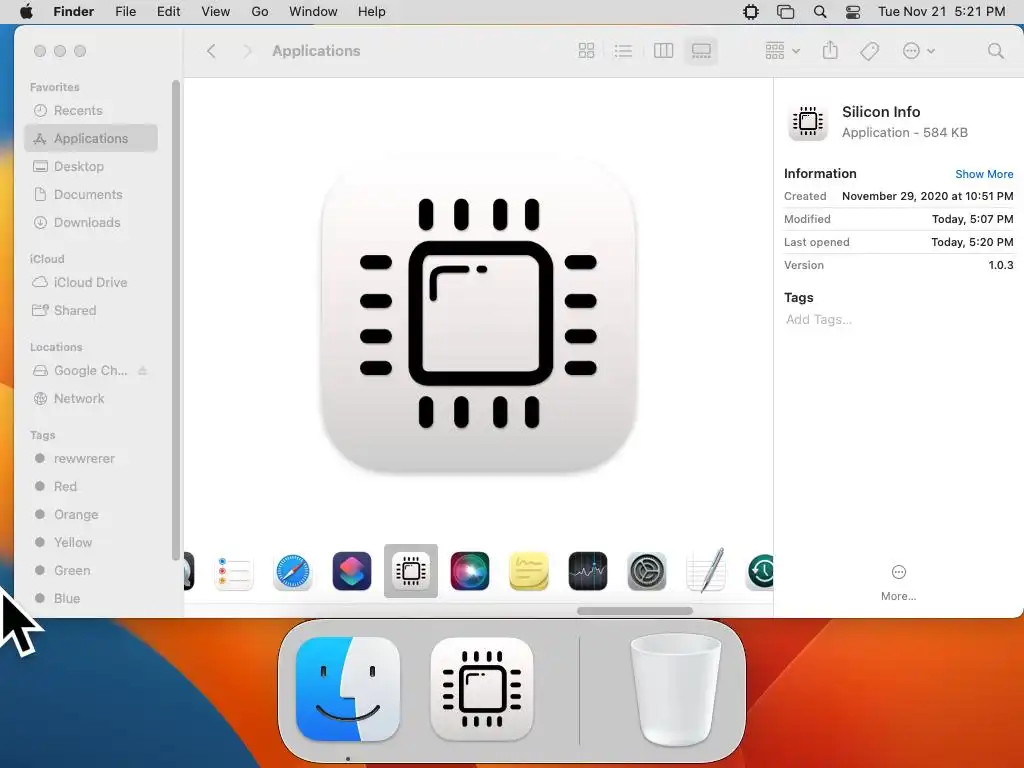1024x768 pixels.
Task: Click the Finder window search icon
Action: click(995, 51)
